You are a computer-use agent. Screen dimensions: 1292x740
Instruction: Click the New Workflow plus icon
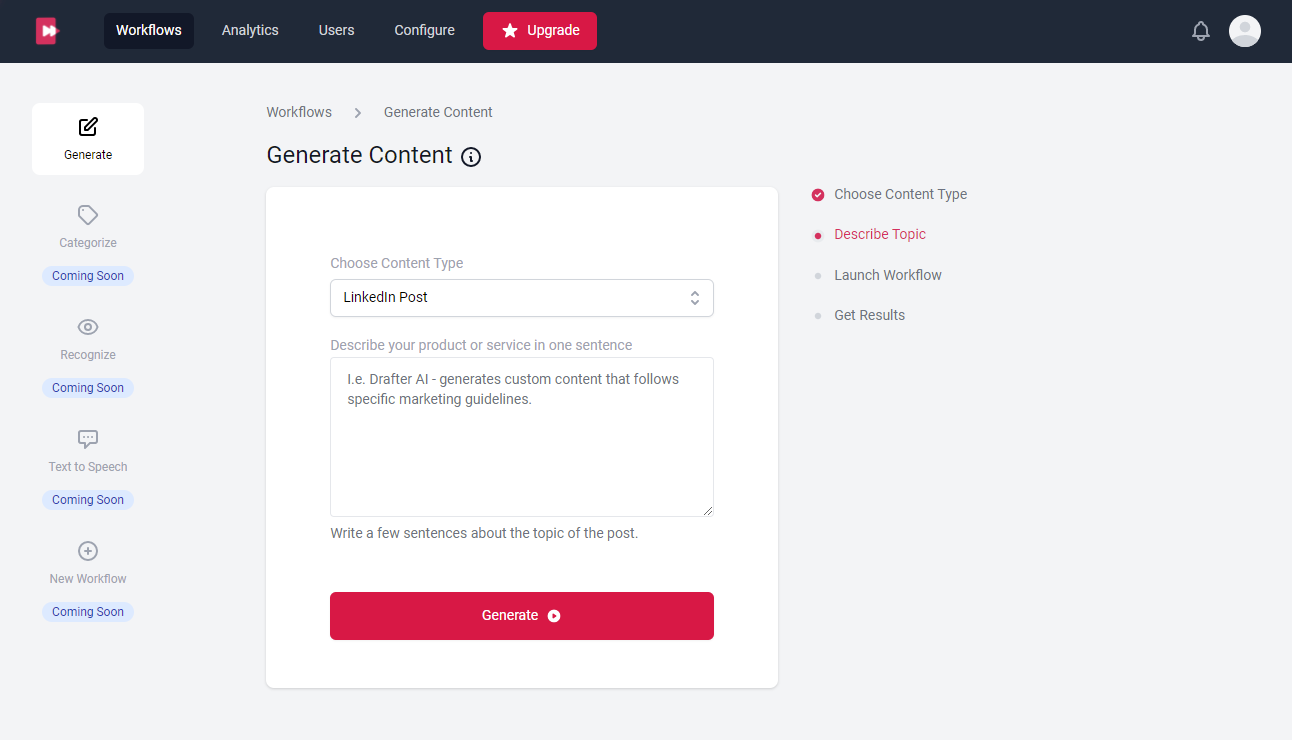[x=87, y=551]
